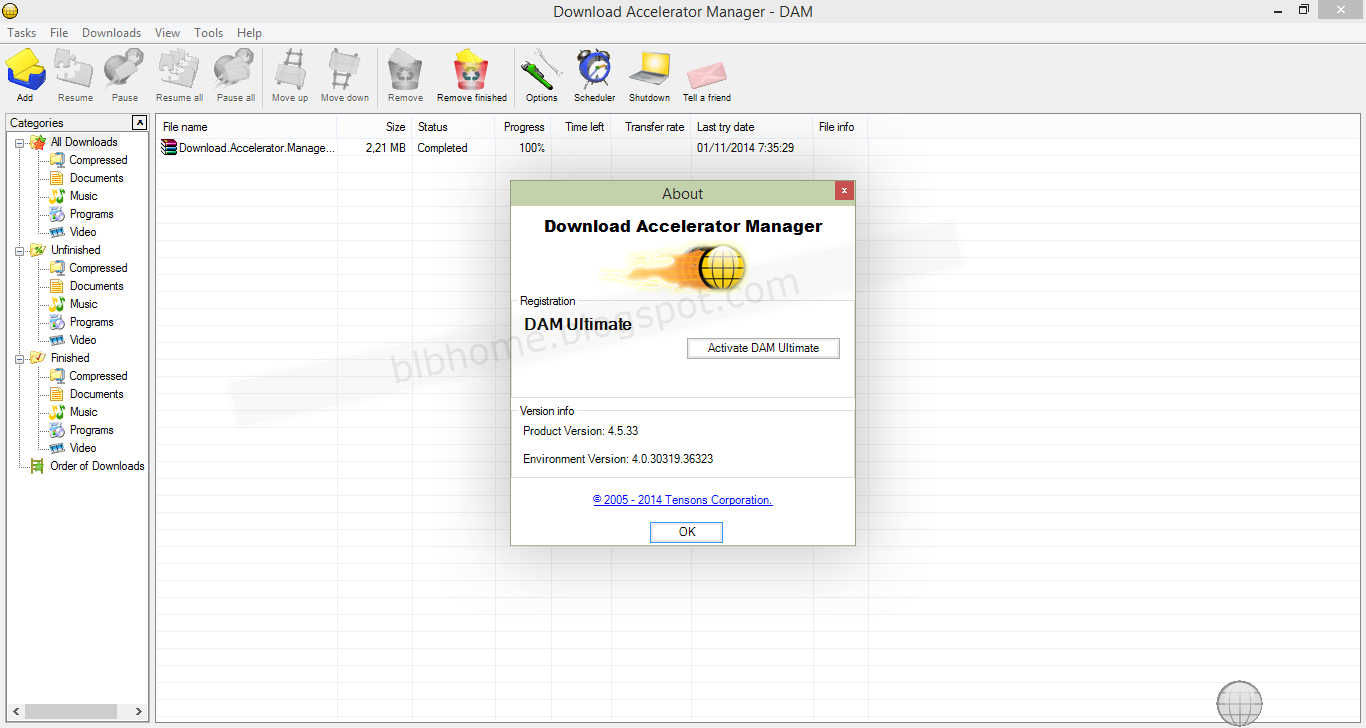This screenshot has width=1366, height=728.
Task: Open the Tasks menu
Action: [x=22, y=33]
